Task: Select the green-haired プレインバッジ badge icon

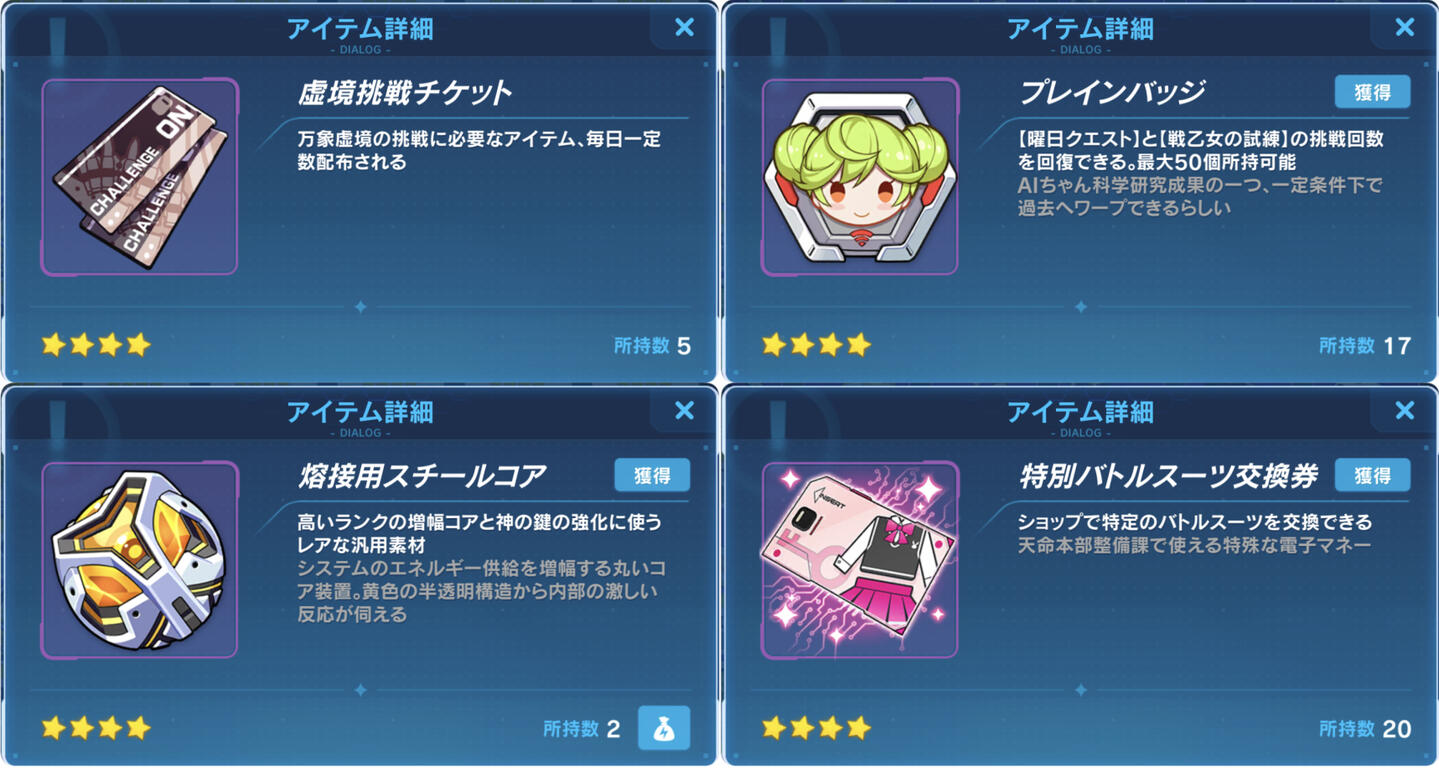Action: [860, 176]
